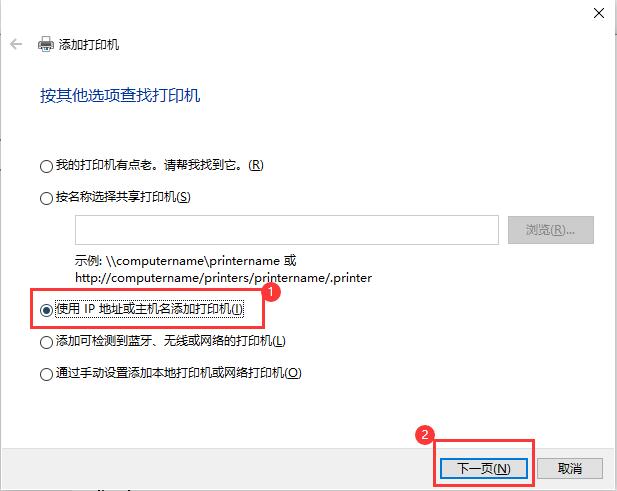This screenshot has height=491, width=617.
Task: Click the 请帮我找到它。(R) label text
Action: [x=214, y=165]
